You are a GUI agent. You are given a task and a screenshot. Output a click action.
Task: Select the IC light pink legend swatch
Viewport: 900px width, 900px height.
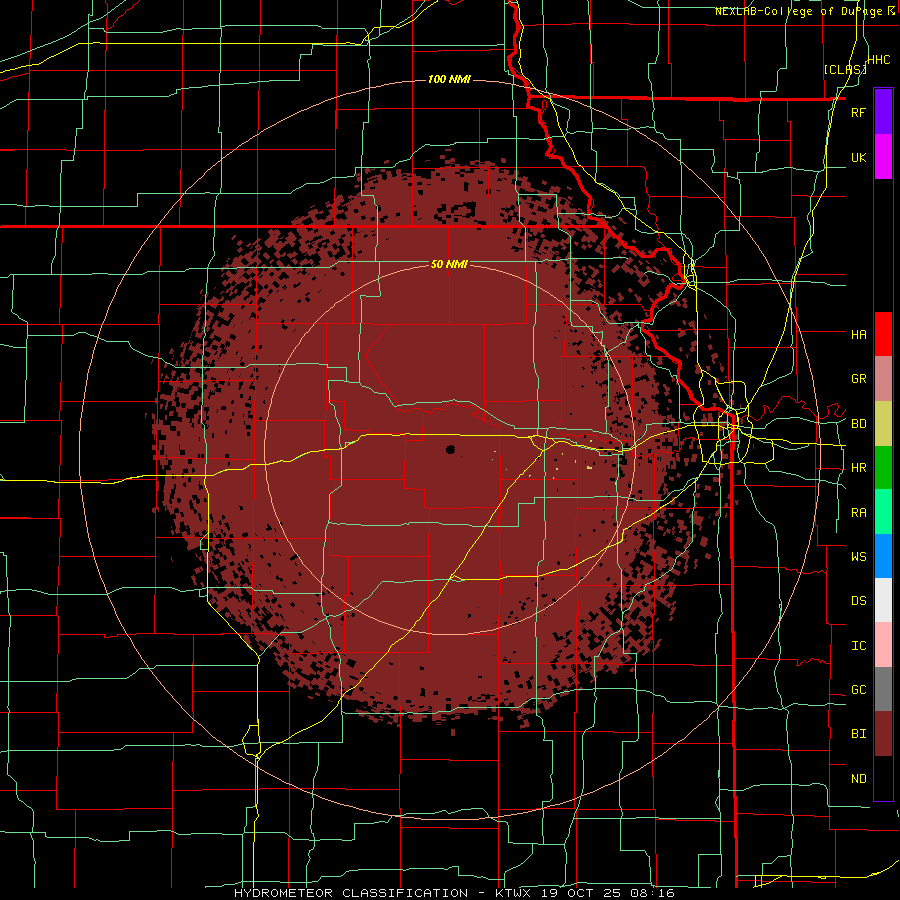point(883,645)
